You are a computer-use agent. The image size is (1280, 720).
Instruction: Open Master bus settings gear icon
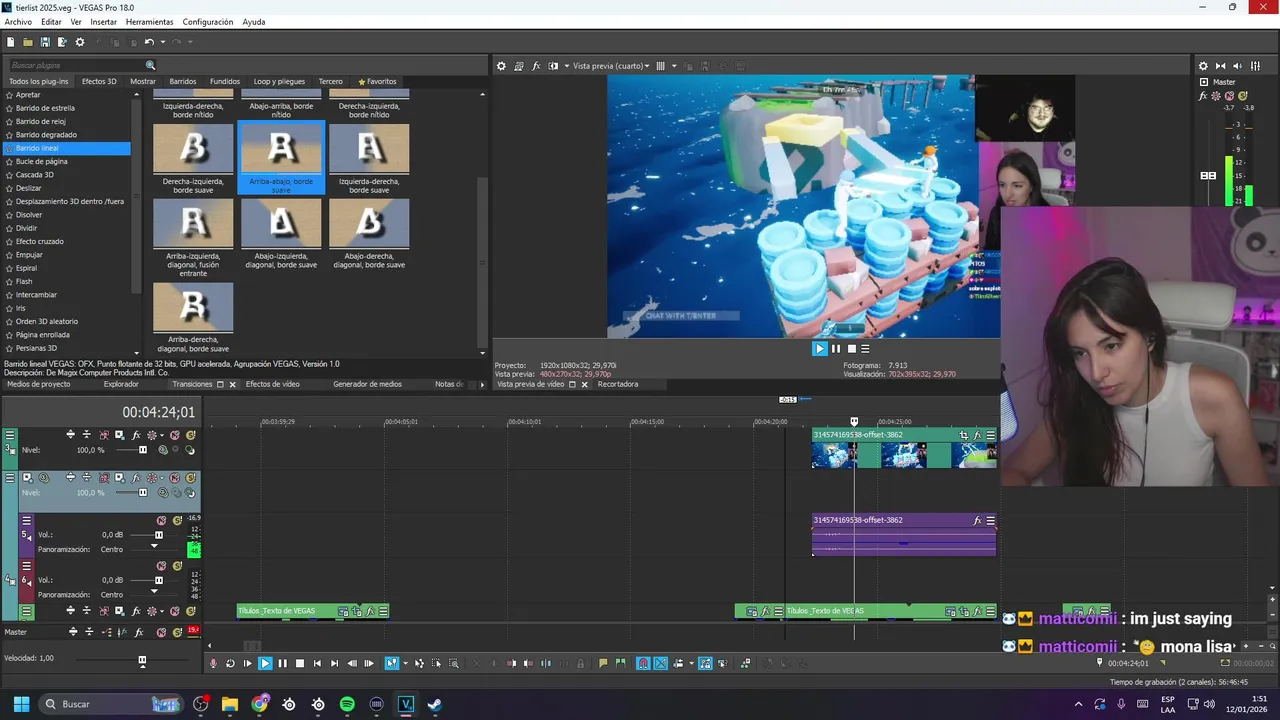[1203, 66]
